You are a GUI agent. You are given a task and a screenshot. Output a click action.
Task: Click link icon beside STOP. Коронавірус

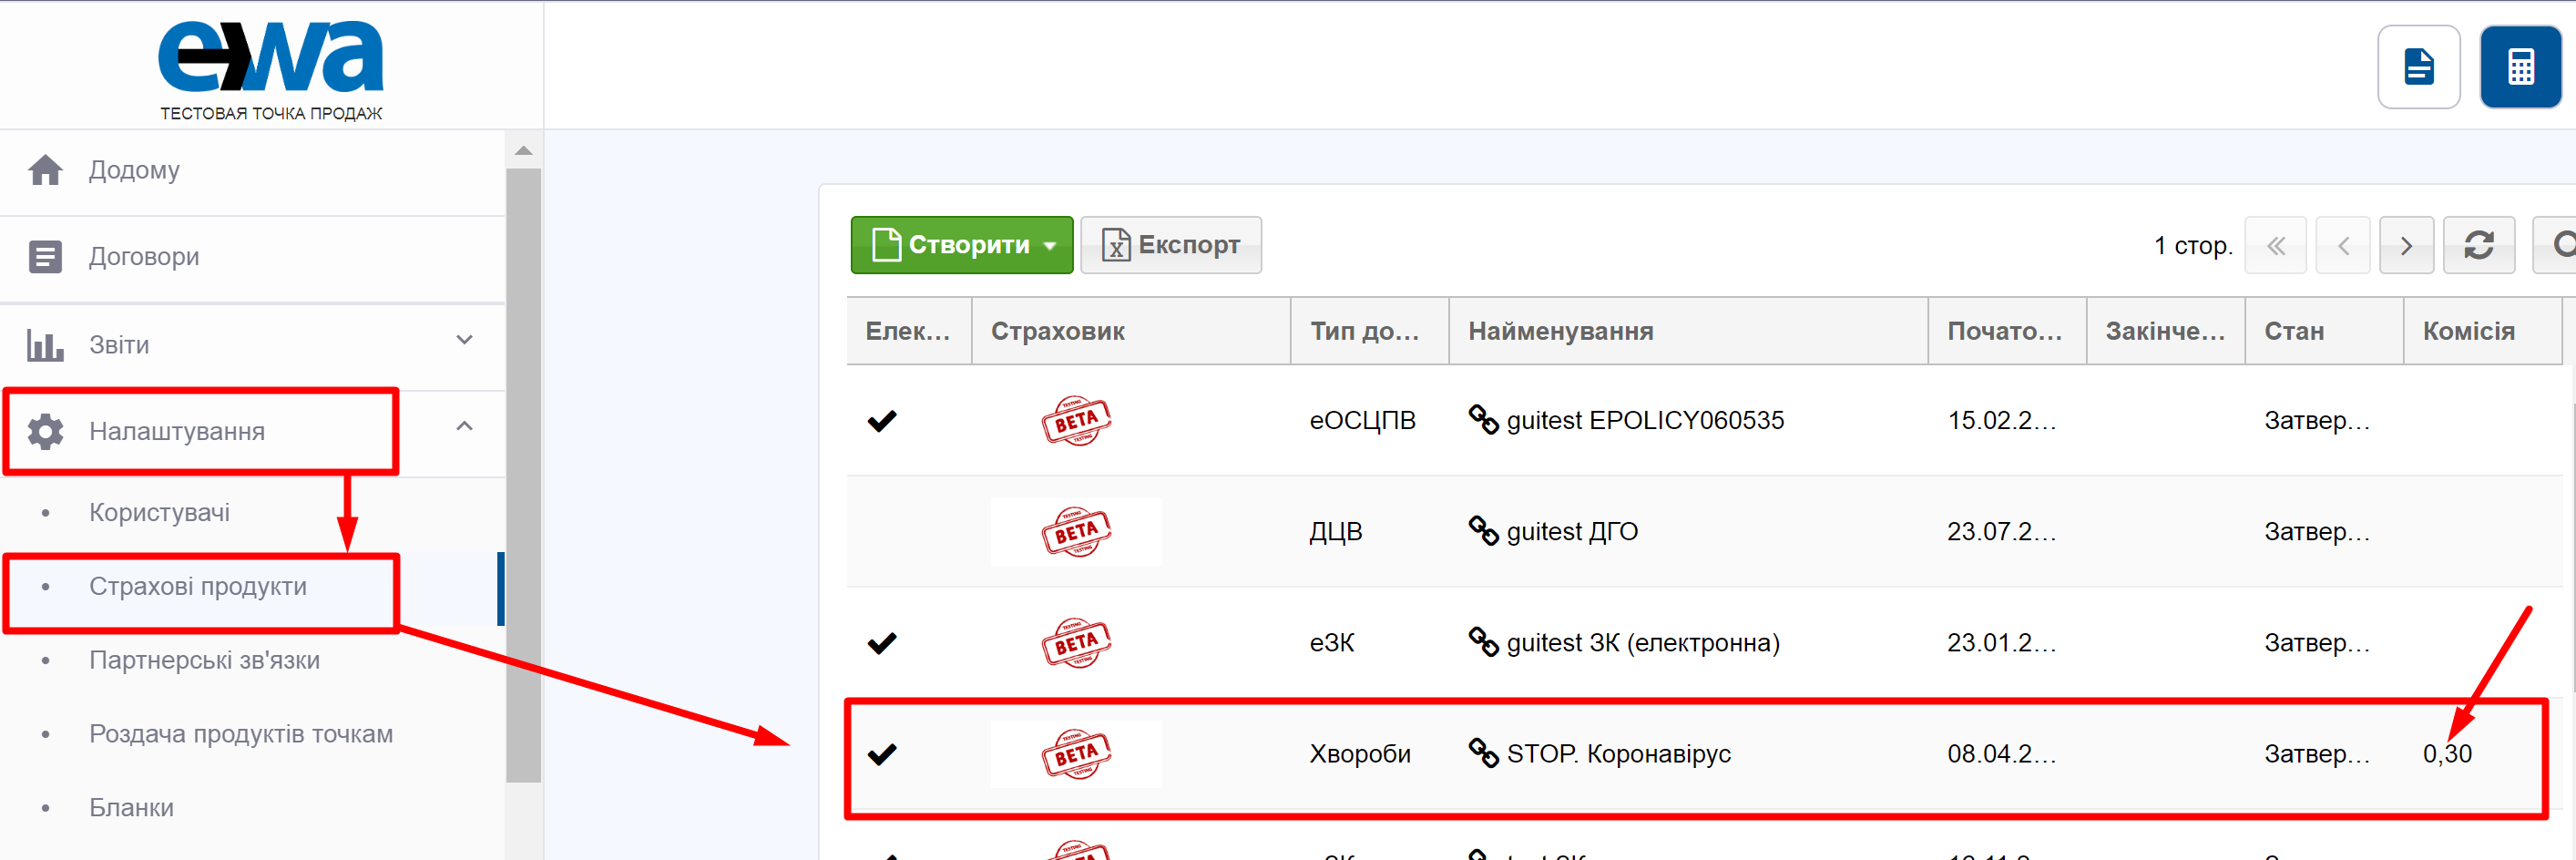tap(1483, 753)
